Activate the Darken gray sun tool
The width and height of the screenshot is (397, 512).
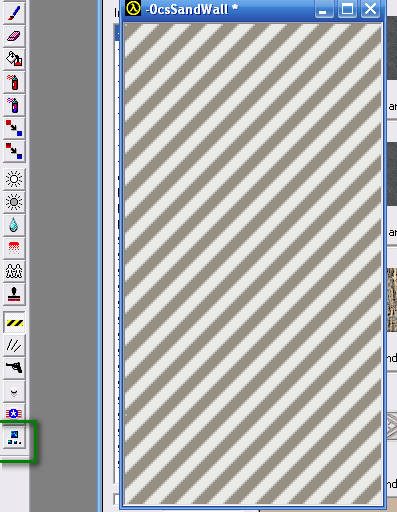14,202
